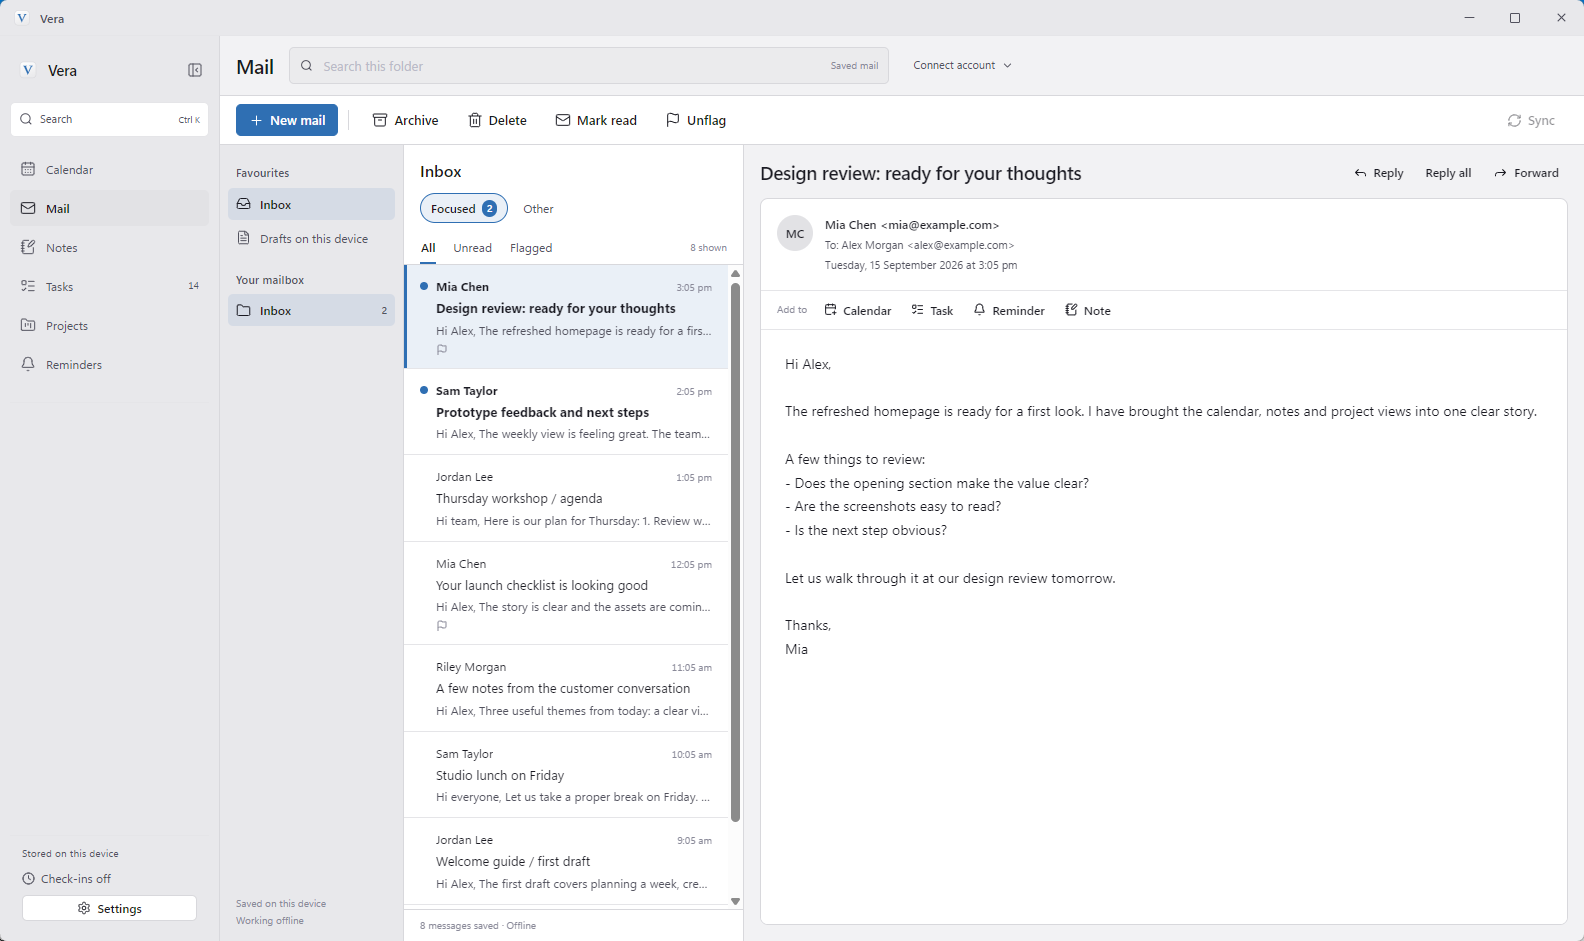
Task: Click flag icon on Design review message
Action: [442, 350]
